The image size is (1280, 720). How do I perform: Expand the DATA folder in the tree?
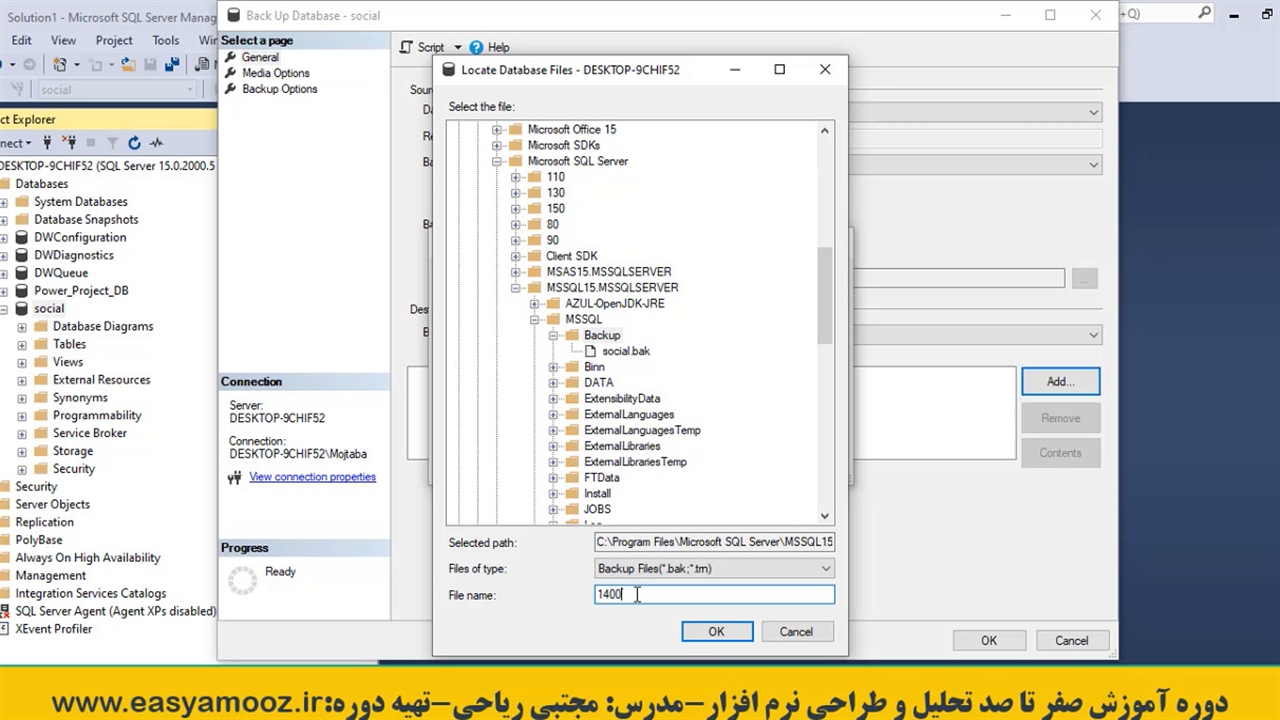pos(553,383)
